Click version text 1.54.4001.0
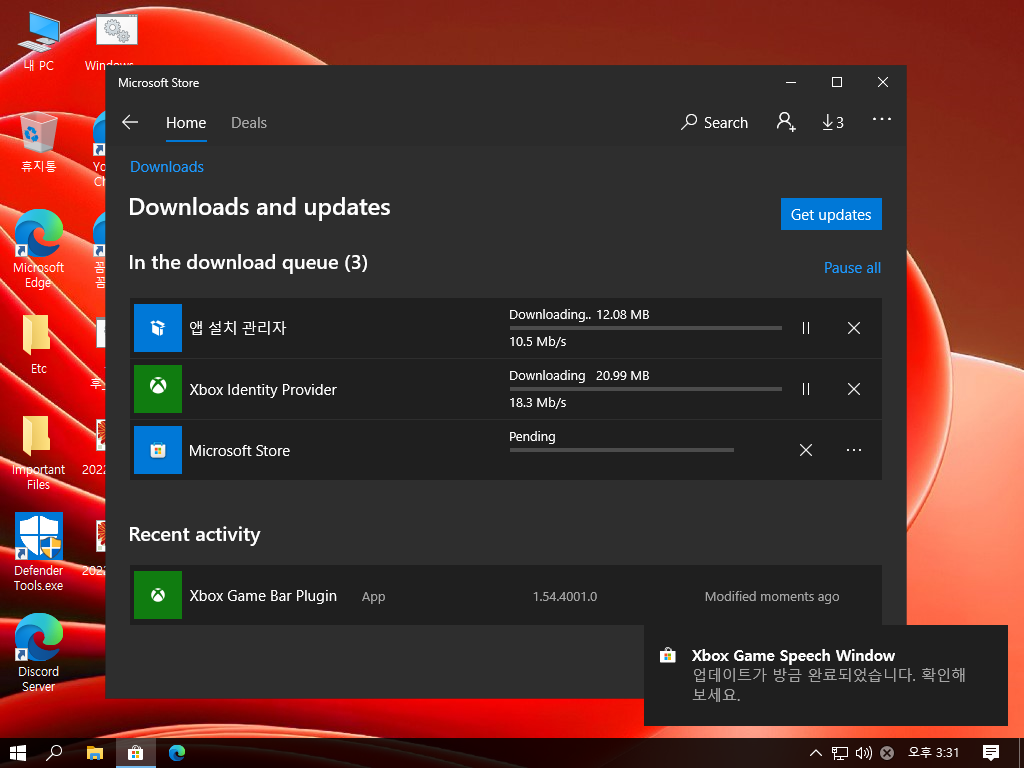Image resolution: width=1024 pixels, height=768 pixels. [565, 596]
